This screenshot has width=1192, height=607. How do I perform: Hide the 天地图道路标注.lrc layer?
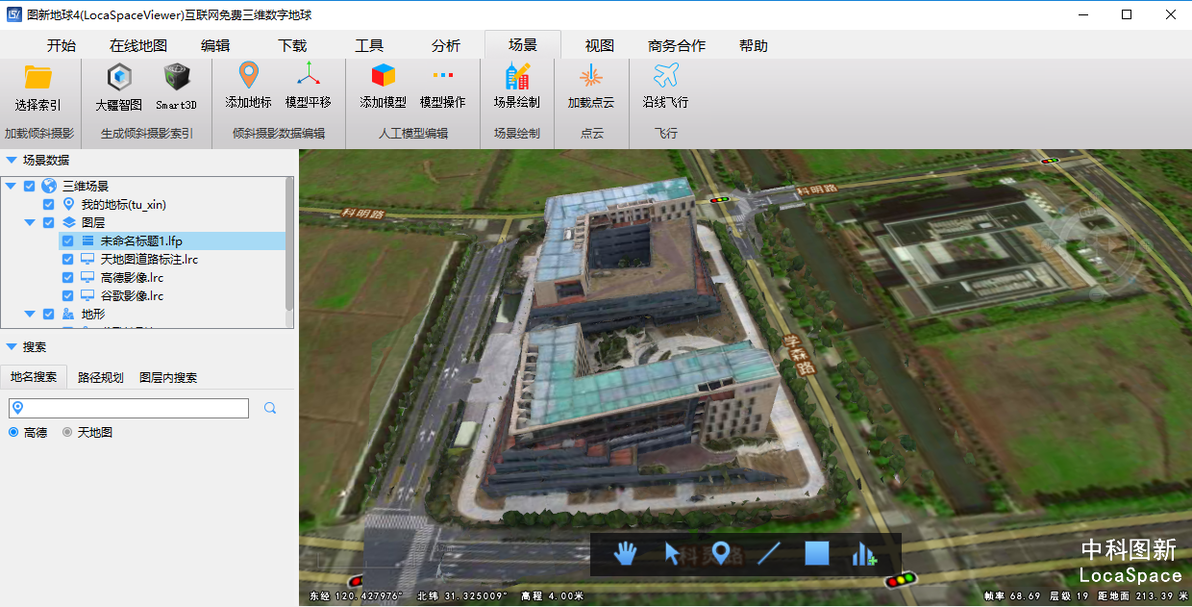click(x=68, y=259)
